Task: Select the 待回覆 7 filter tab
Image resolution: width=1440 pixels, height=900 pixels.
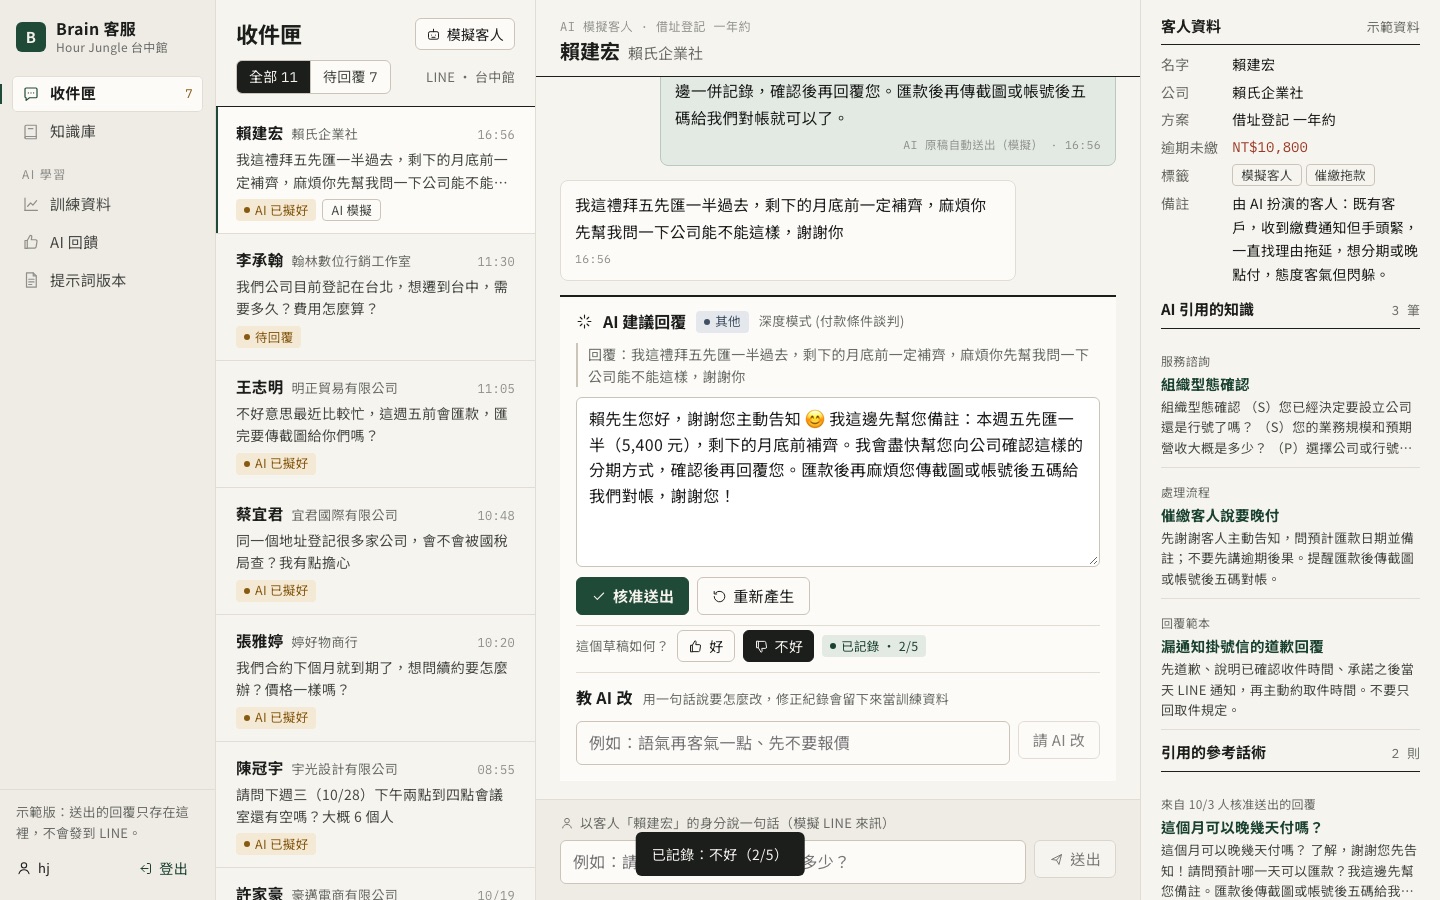Action: pyautogui.click(x=350, y=77)
